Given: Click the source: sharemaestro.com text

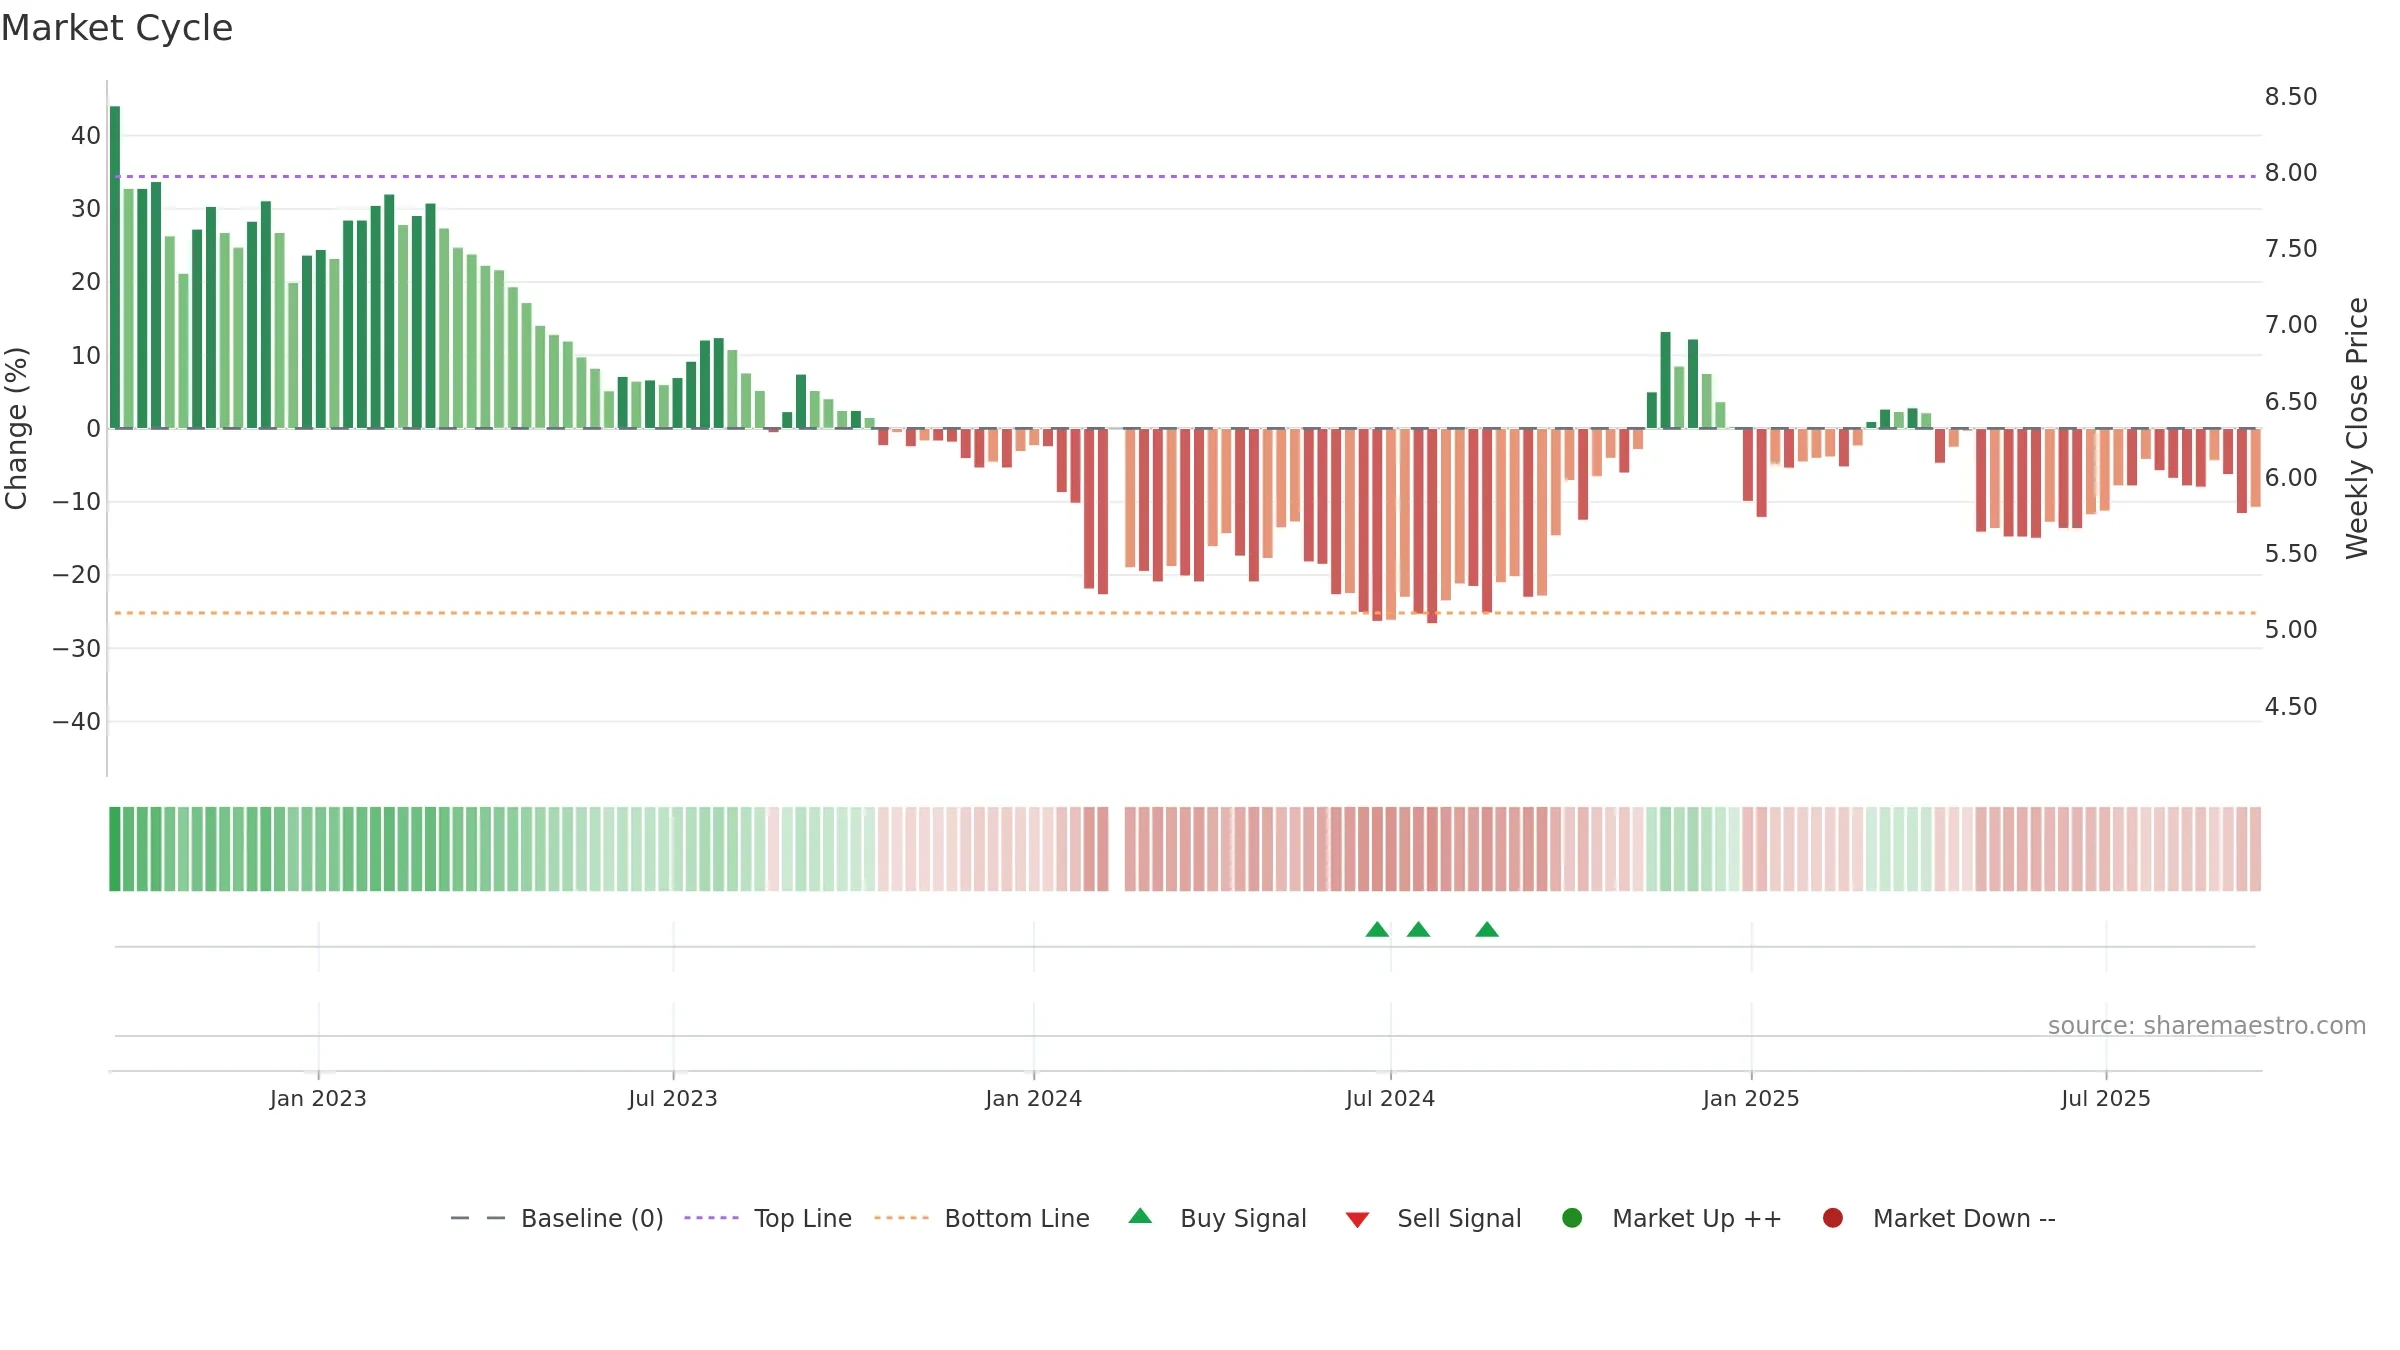Looking at the screenshot, I should 2207,1025.
